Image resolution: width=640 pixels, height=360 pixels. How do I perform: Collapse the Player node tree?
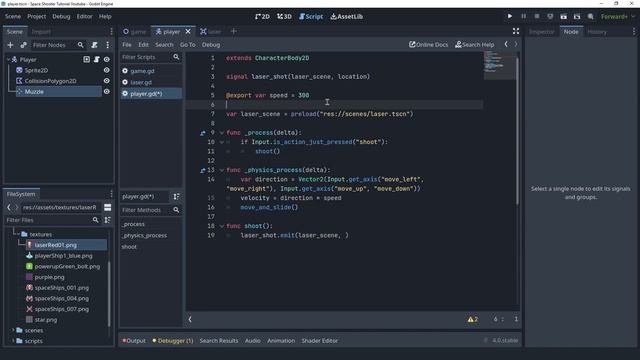[8, 60]
